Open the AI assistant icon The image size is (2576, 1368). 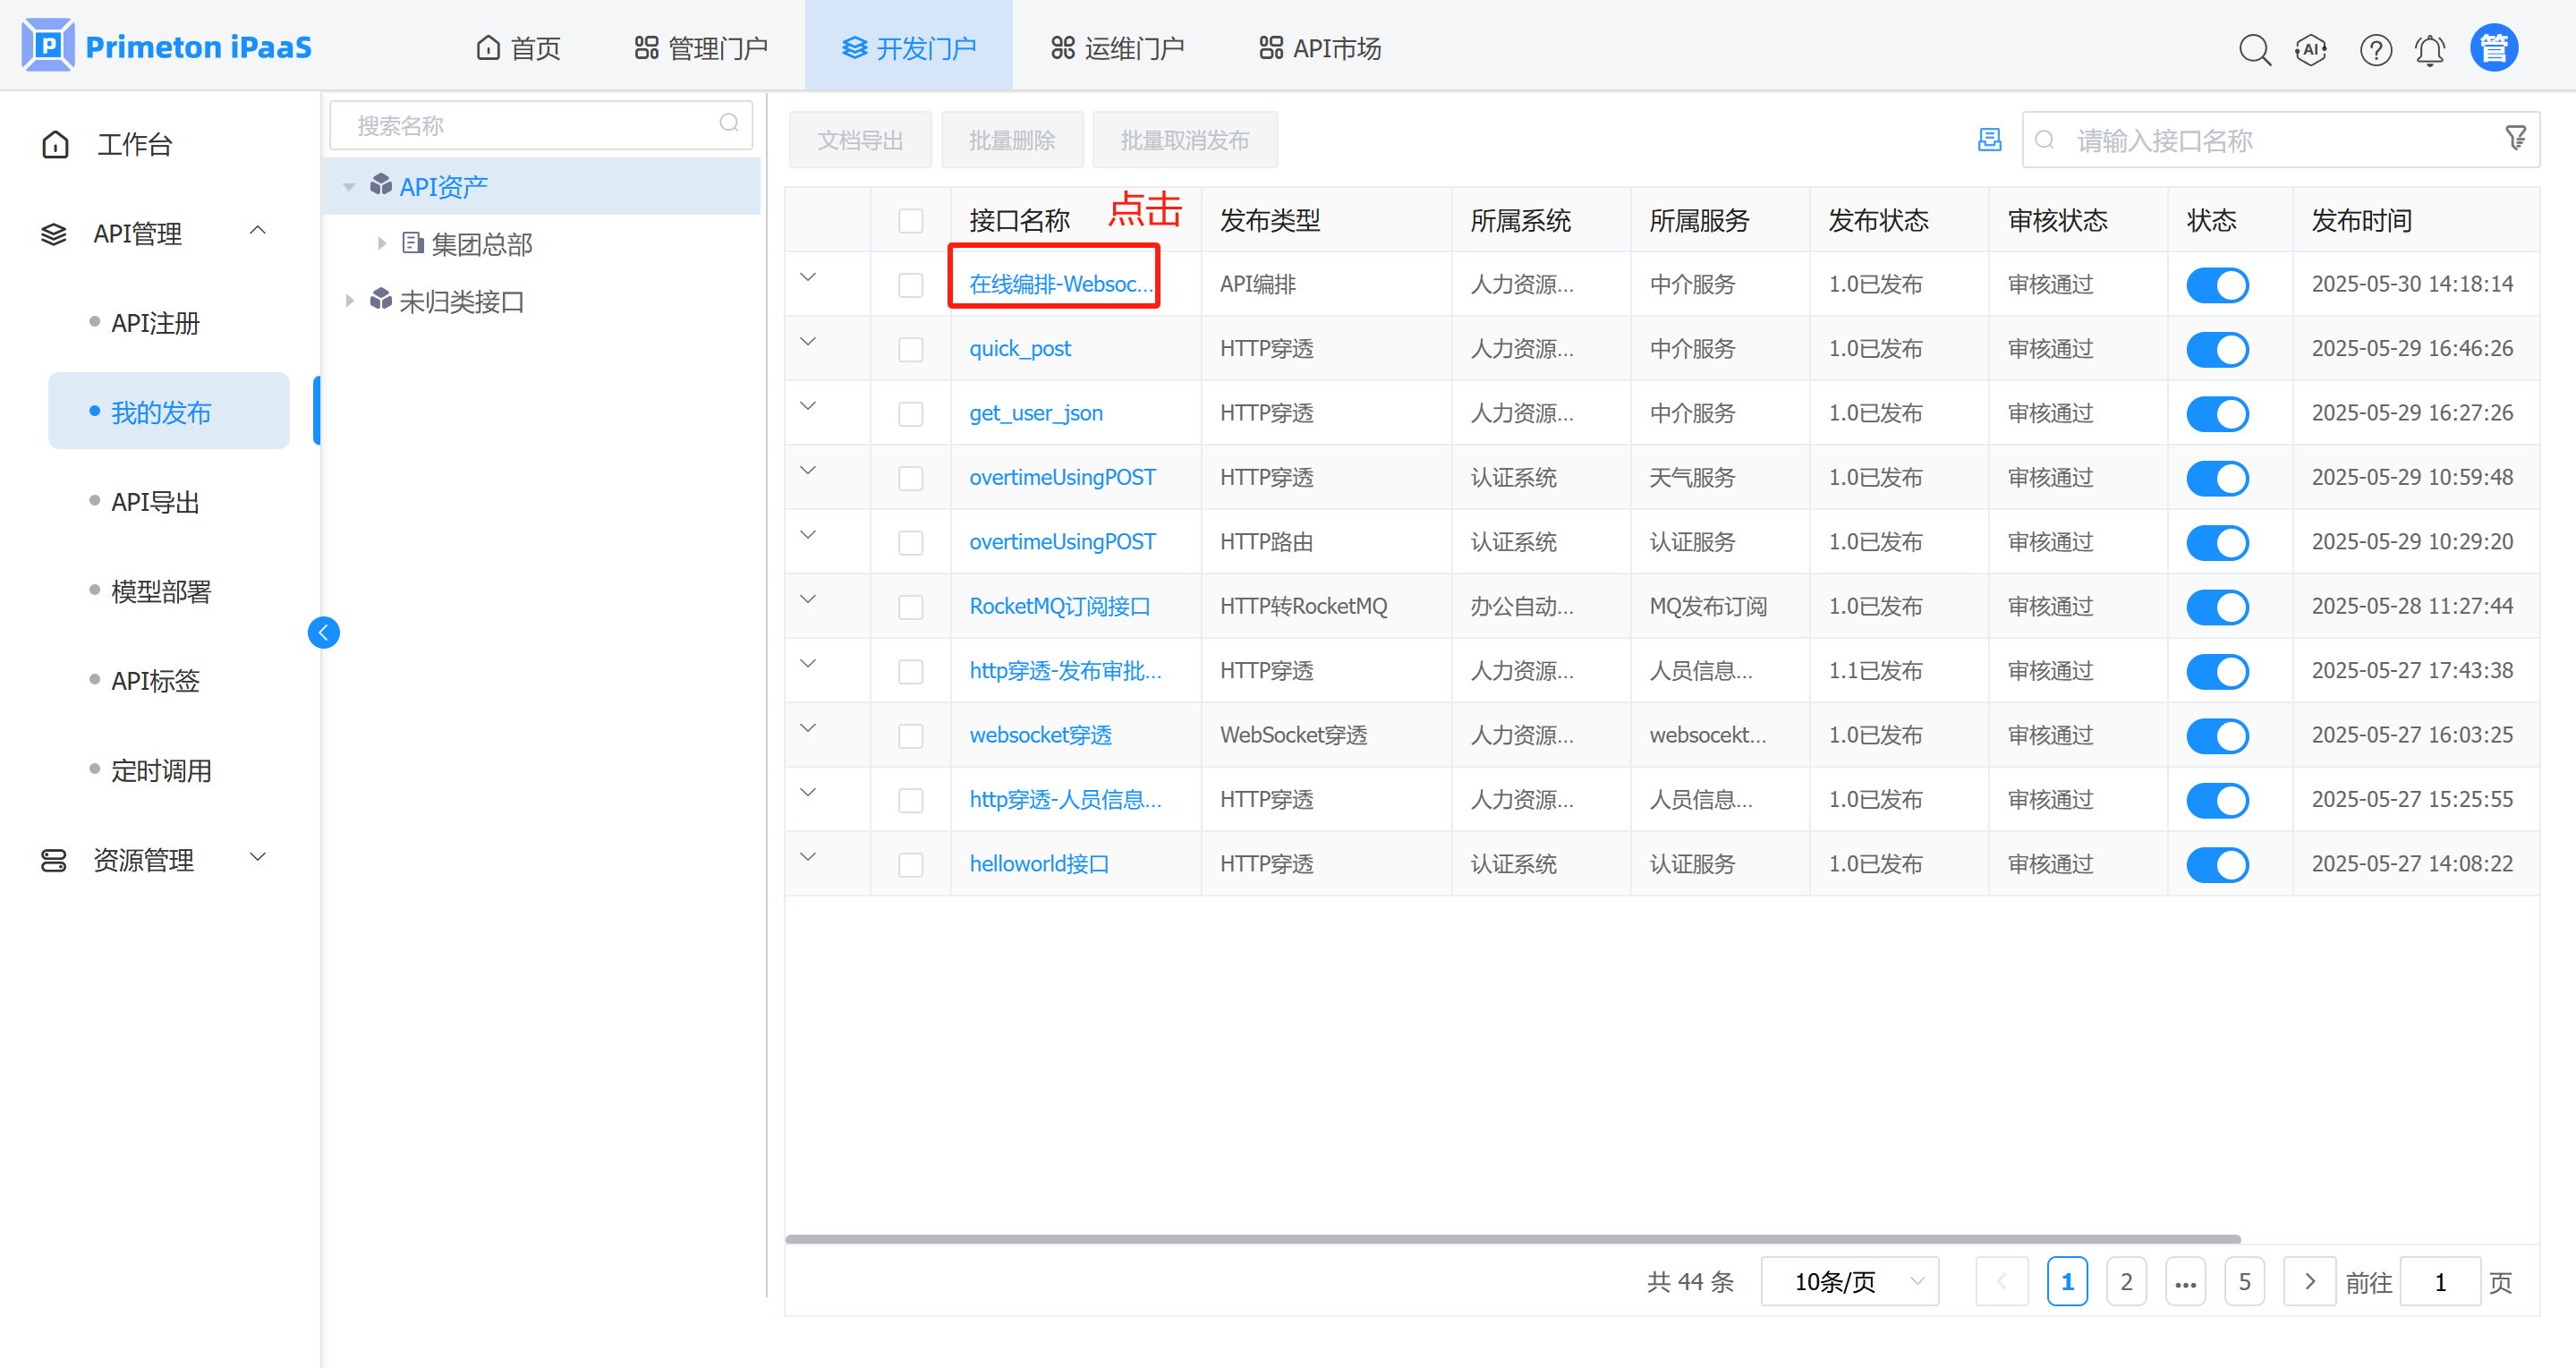point(2311,49)
